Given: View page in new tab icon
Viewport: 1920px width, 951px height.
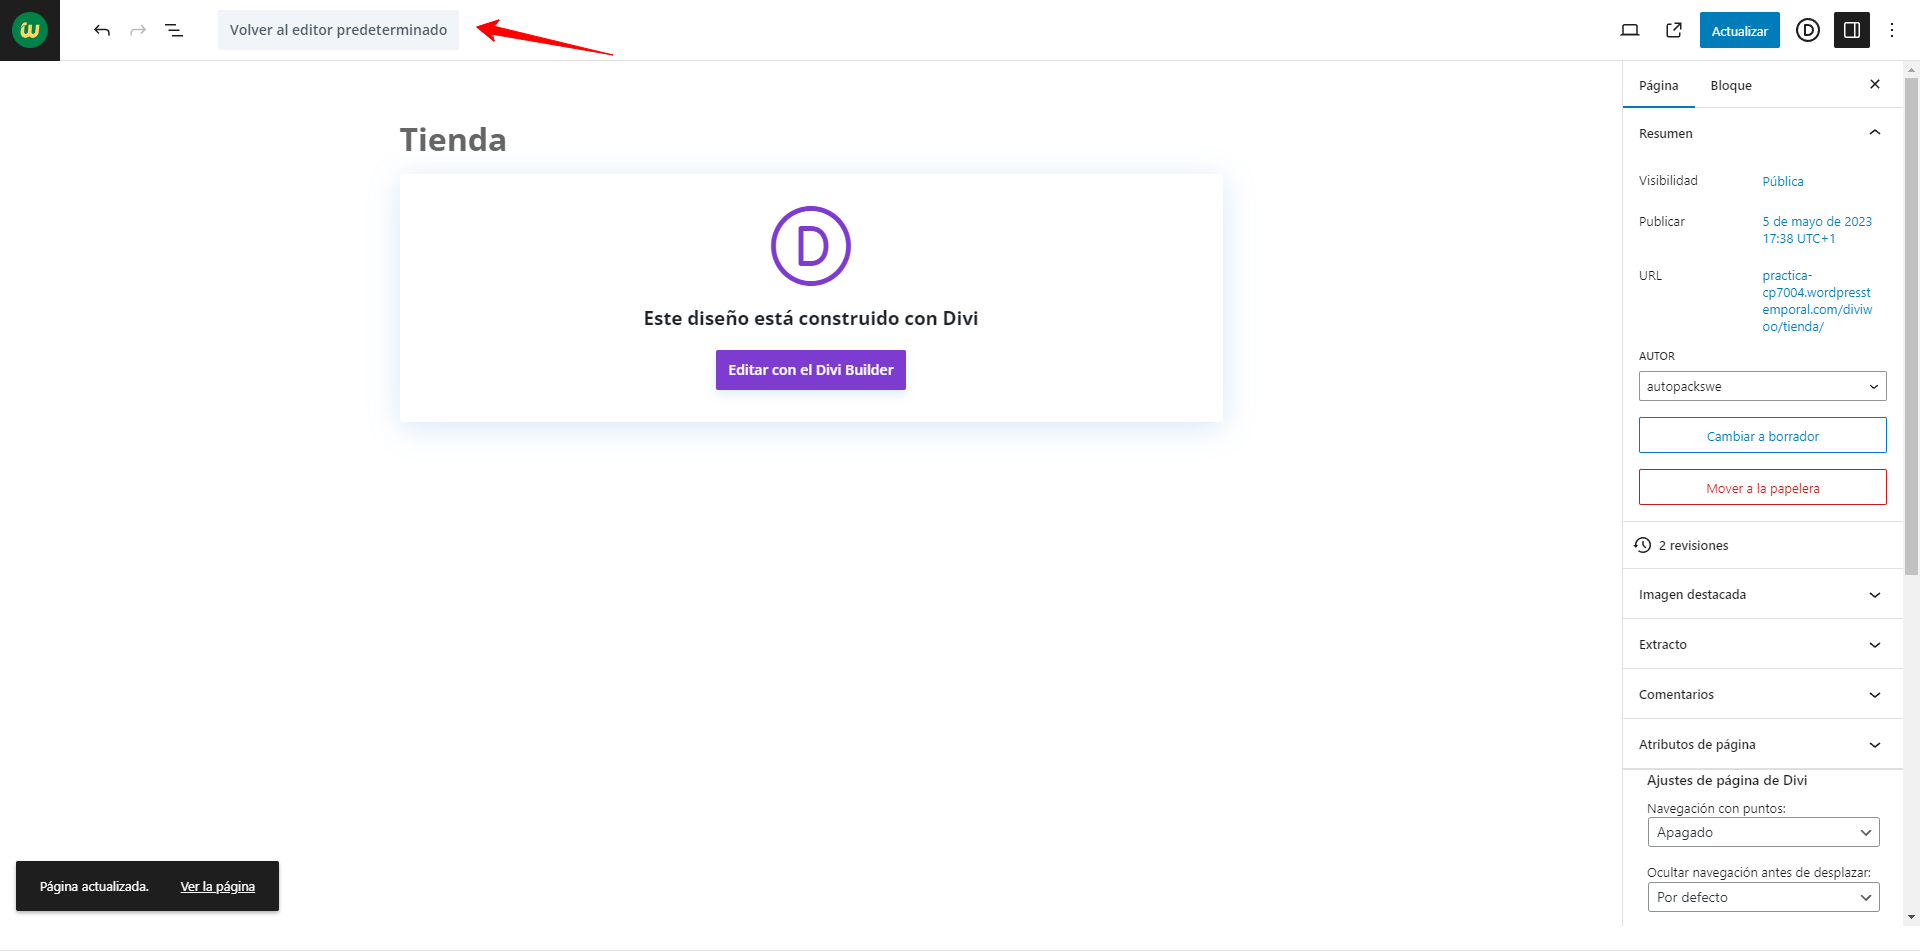Looking at the screenshot, I should point(1674,30).
